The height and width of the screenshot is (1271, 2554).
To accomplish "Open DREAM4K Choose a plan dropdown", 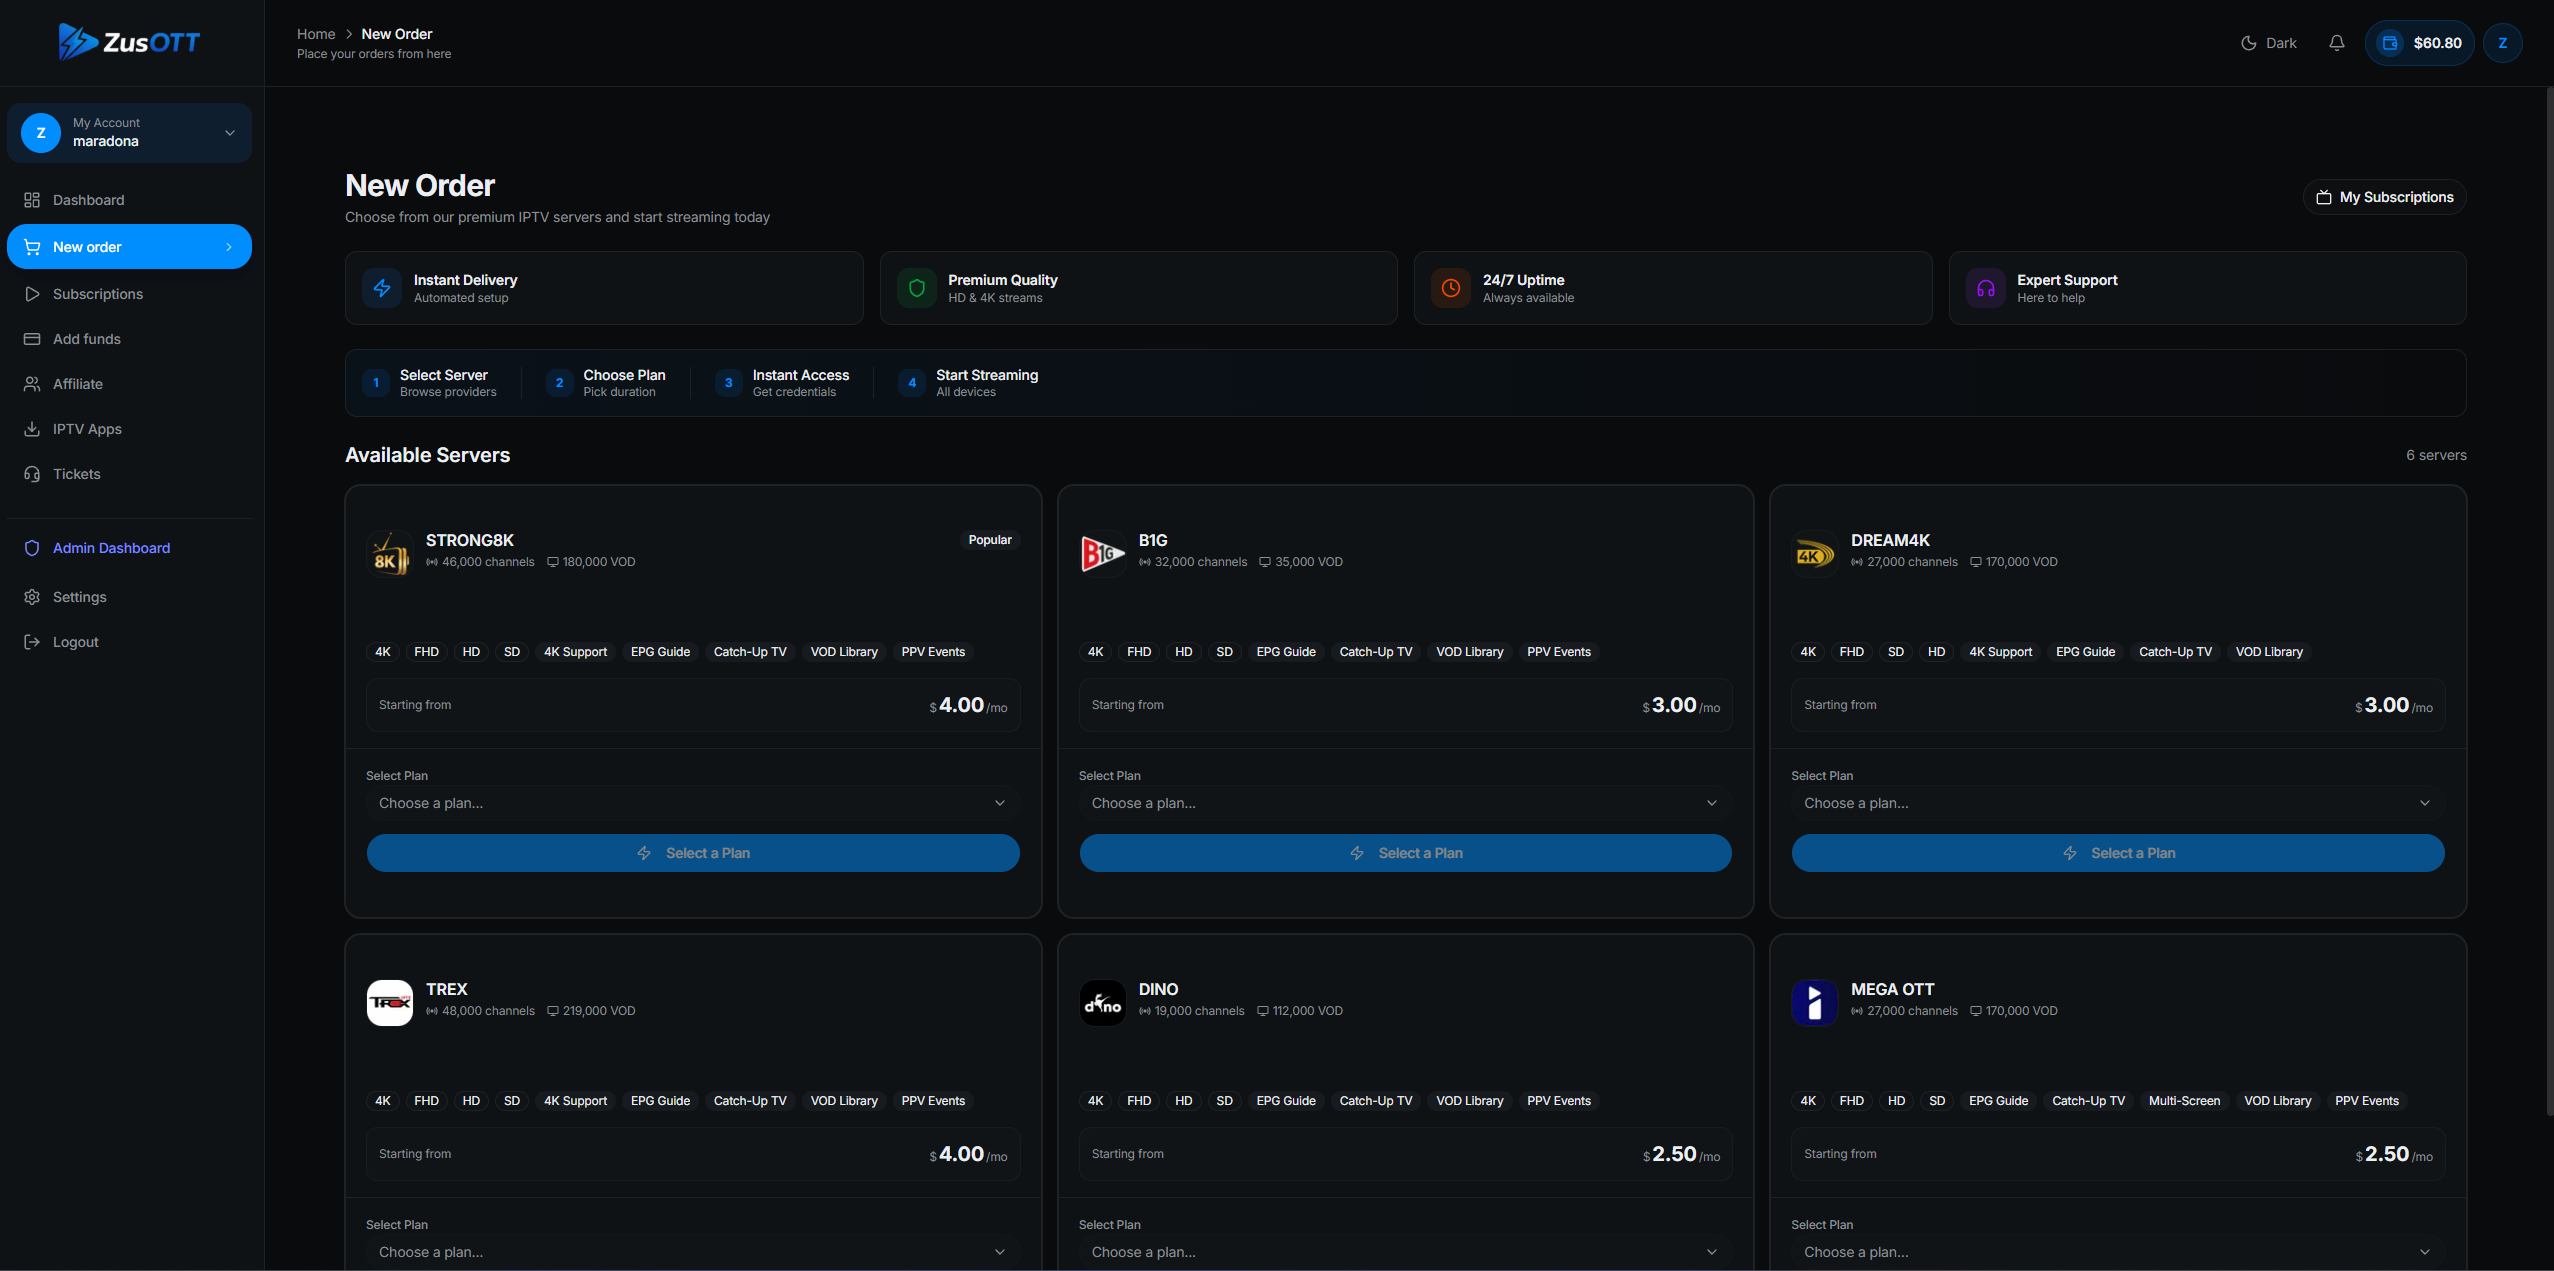I will (x=2117, y=803).
